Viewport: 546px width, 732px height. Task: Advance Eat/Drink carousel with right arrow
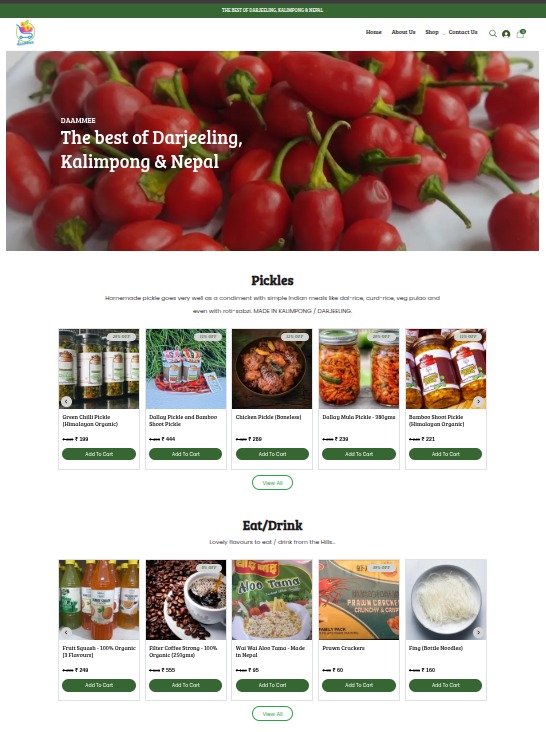(x=478, y=632)
